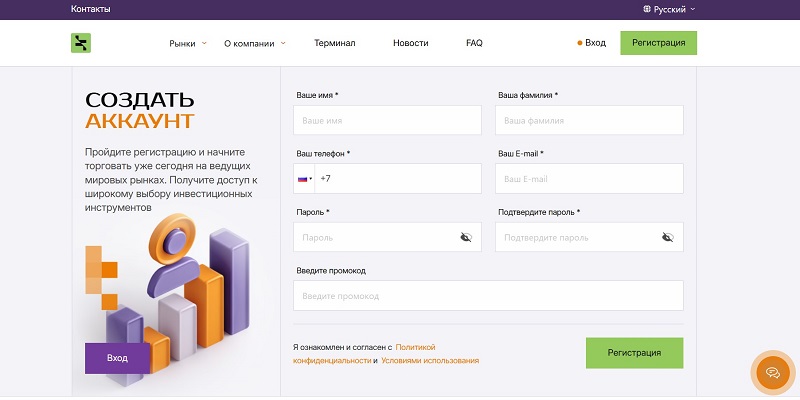Click the green site logo

[80, 43]
